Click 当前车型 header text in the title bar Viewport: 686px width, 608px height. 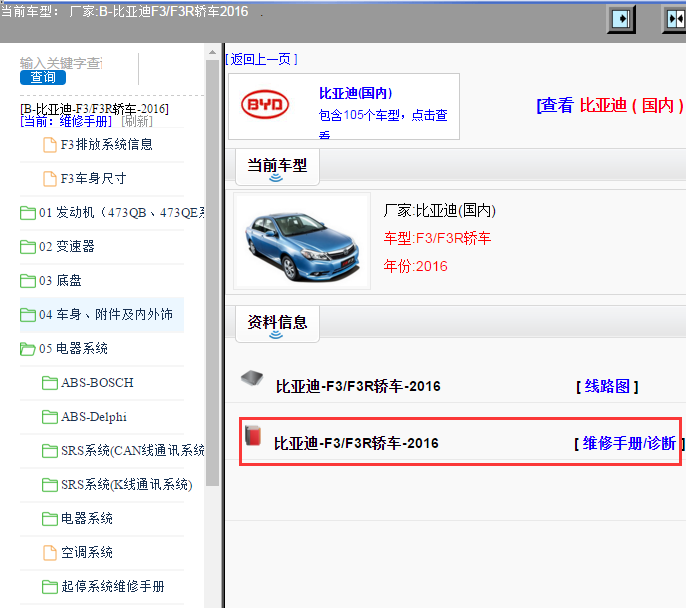point(124,11)
